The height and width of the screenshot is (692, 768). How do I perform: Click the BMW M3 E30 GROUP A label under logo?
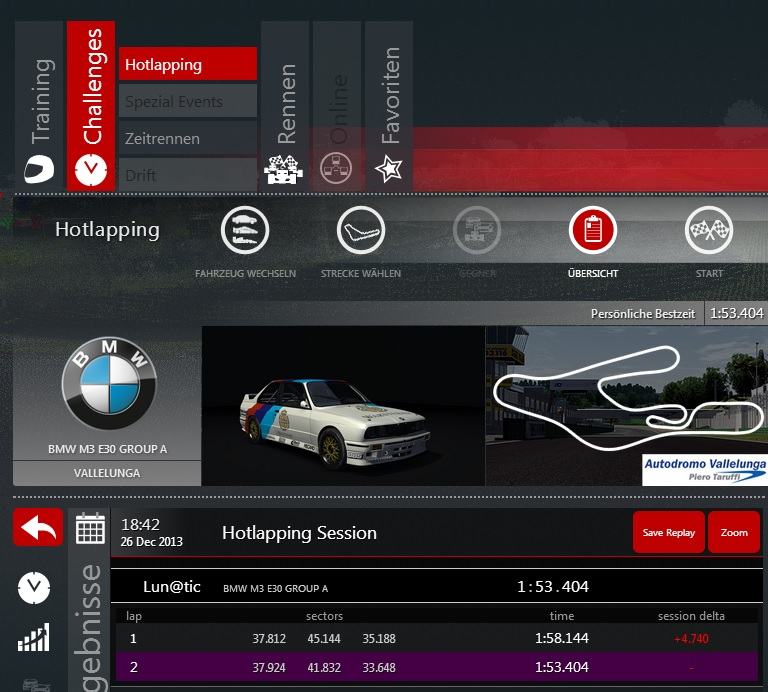click(x=107, y=449)
